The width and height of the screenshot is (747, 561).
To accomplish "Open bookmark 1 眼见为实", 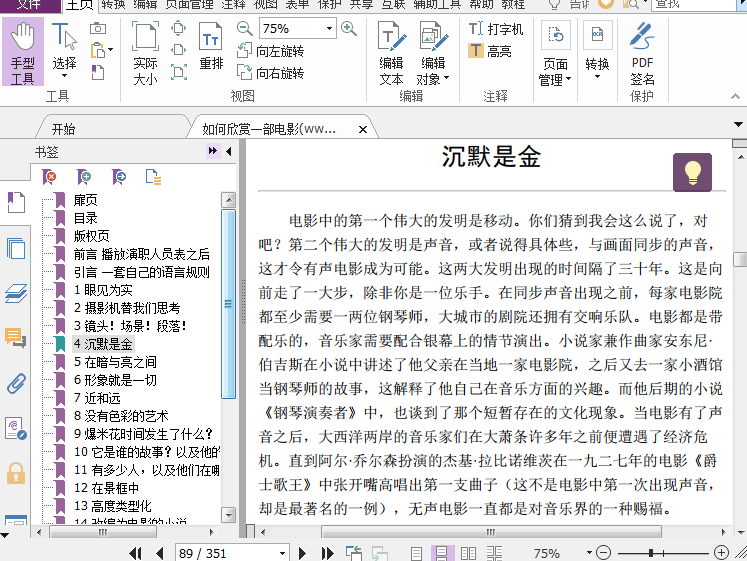I will [x=103, y=290].
